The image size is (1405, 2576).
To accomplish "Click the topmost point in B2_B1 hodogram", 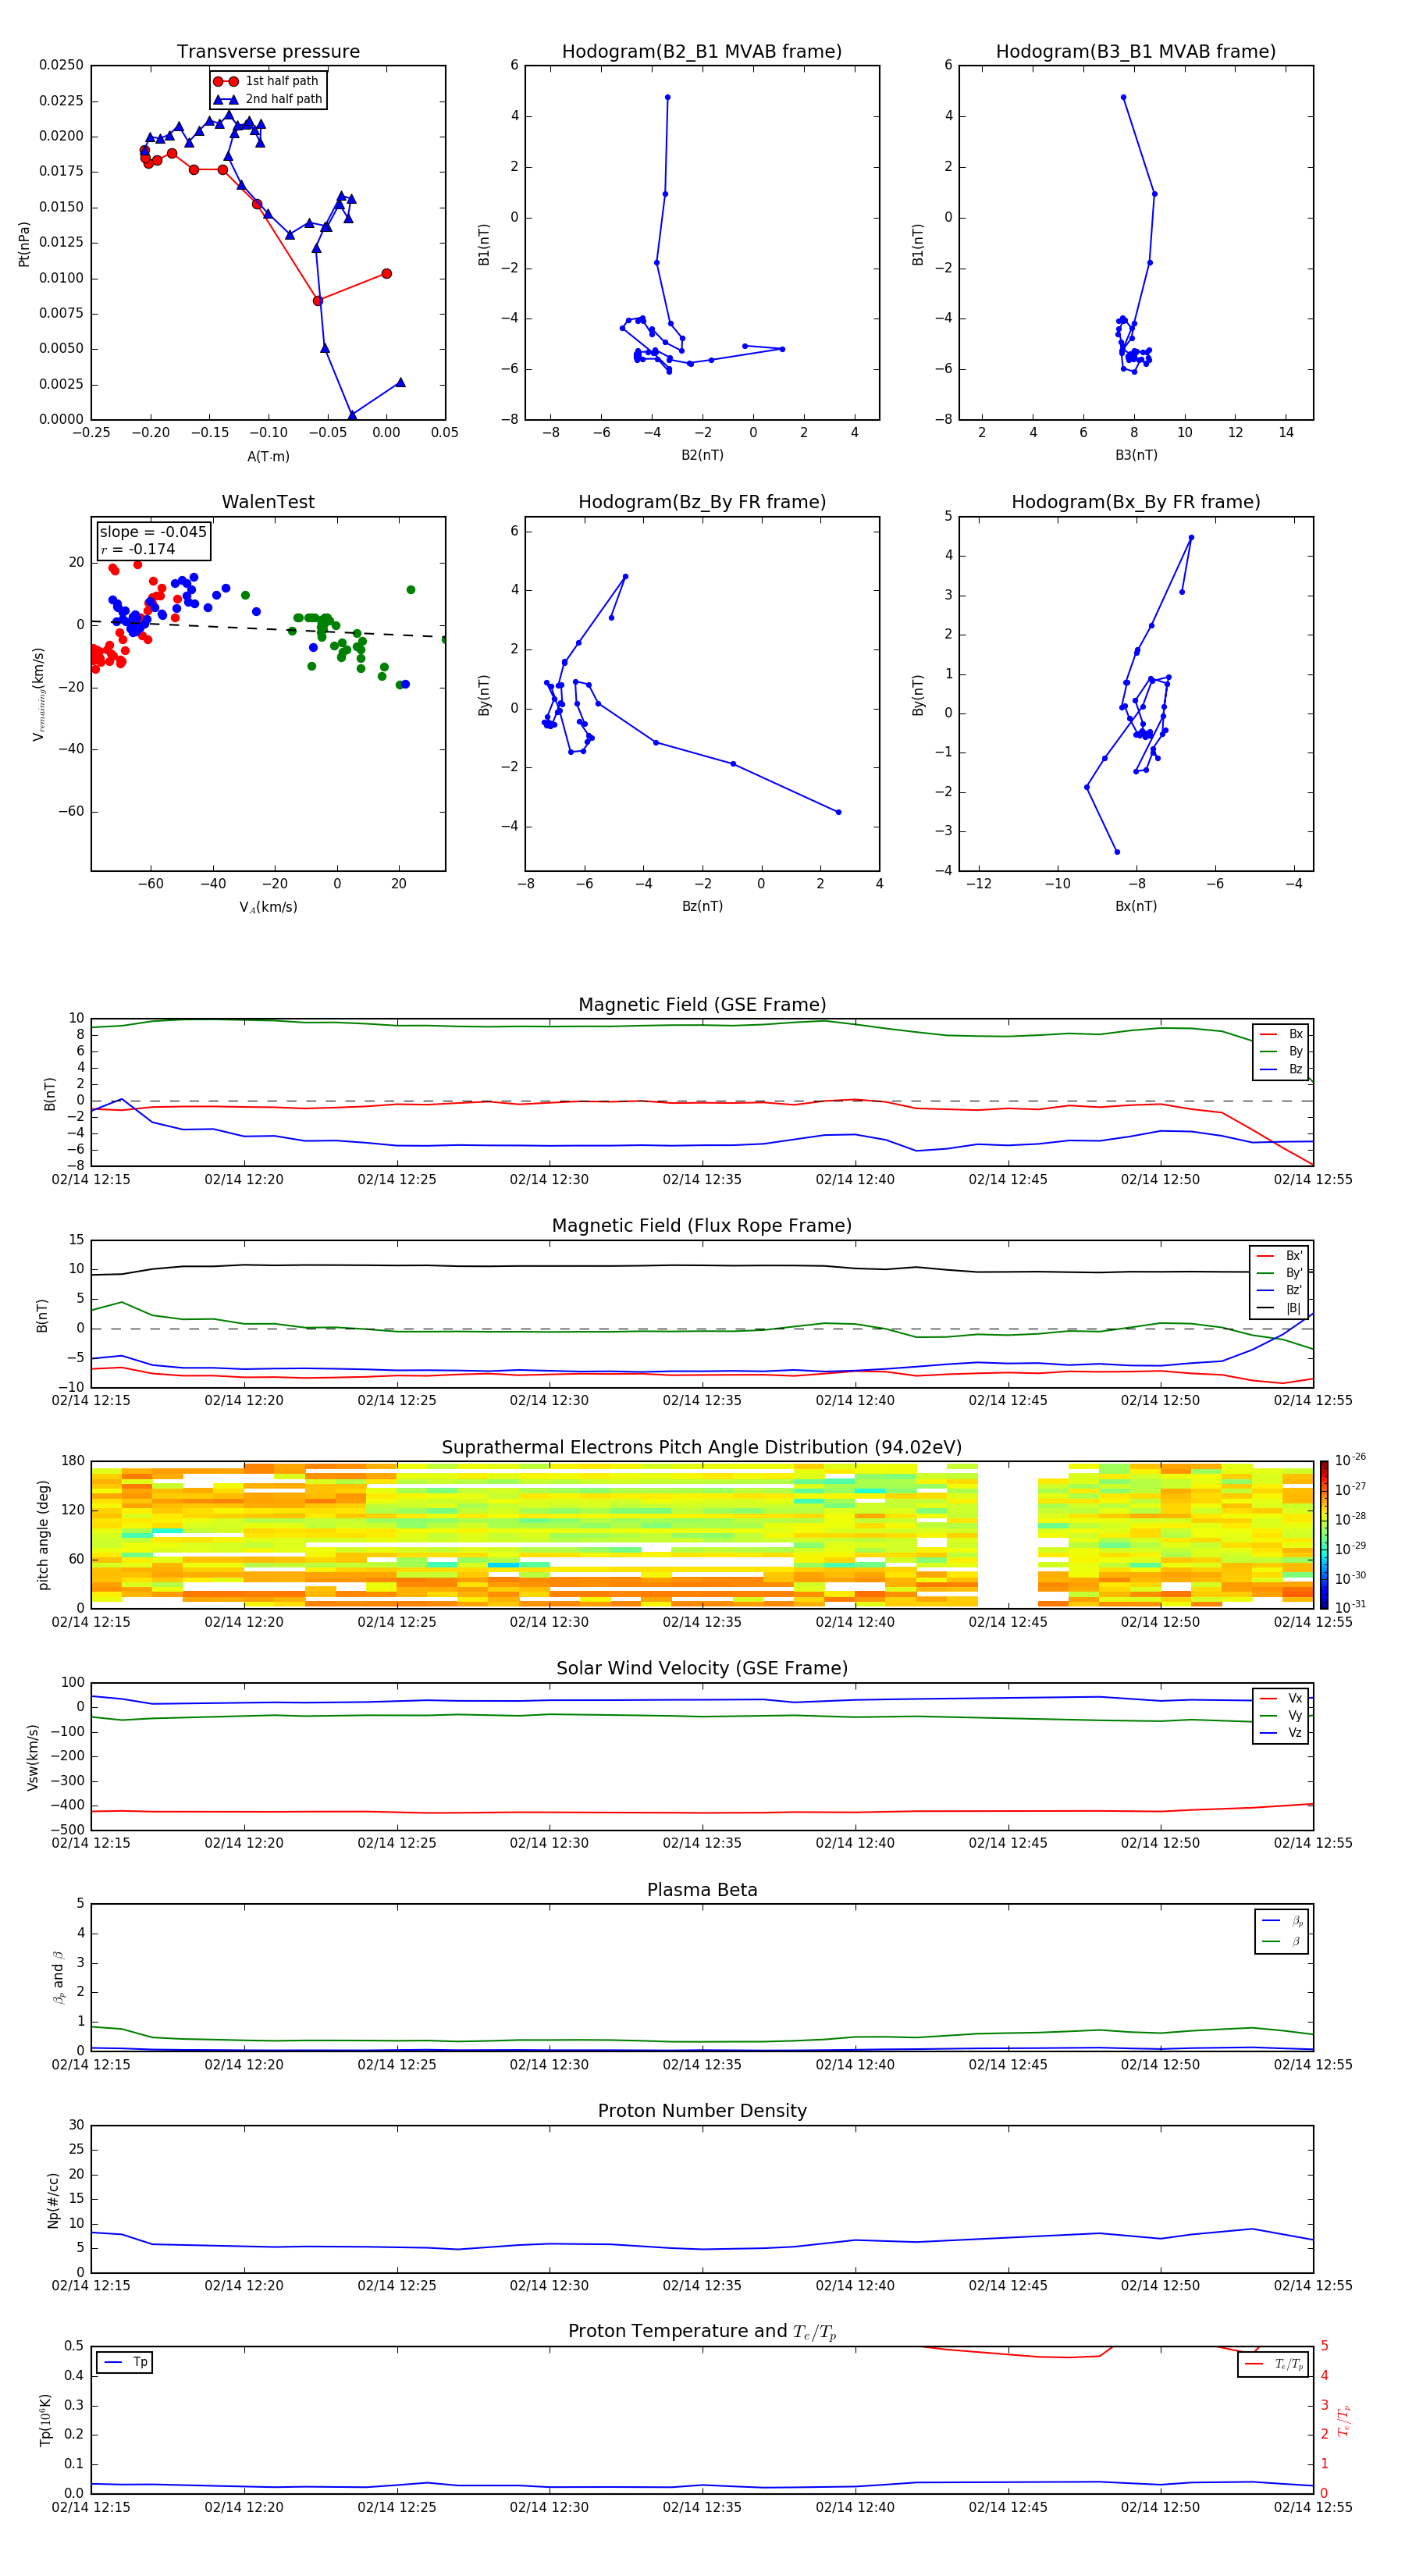I will [667, 98].
